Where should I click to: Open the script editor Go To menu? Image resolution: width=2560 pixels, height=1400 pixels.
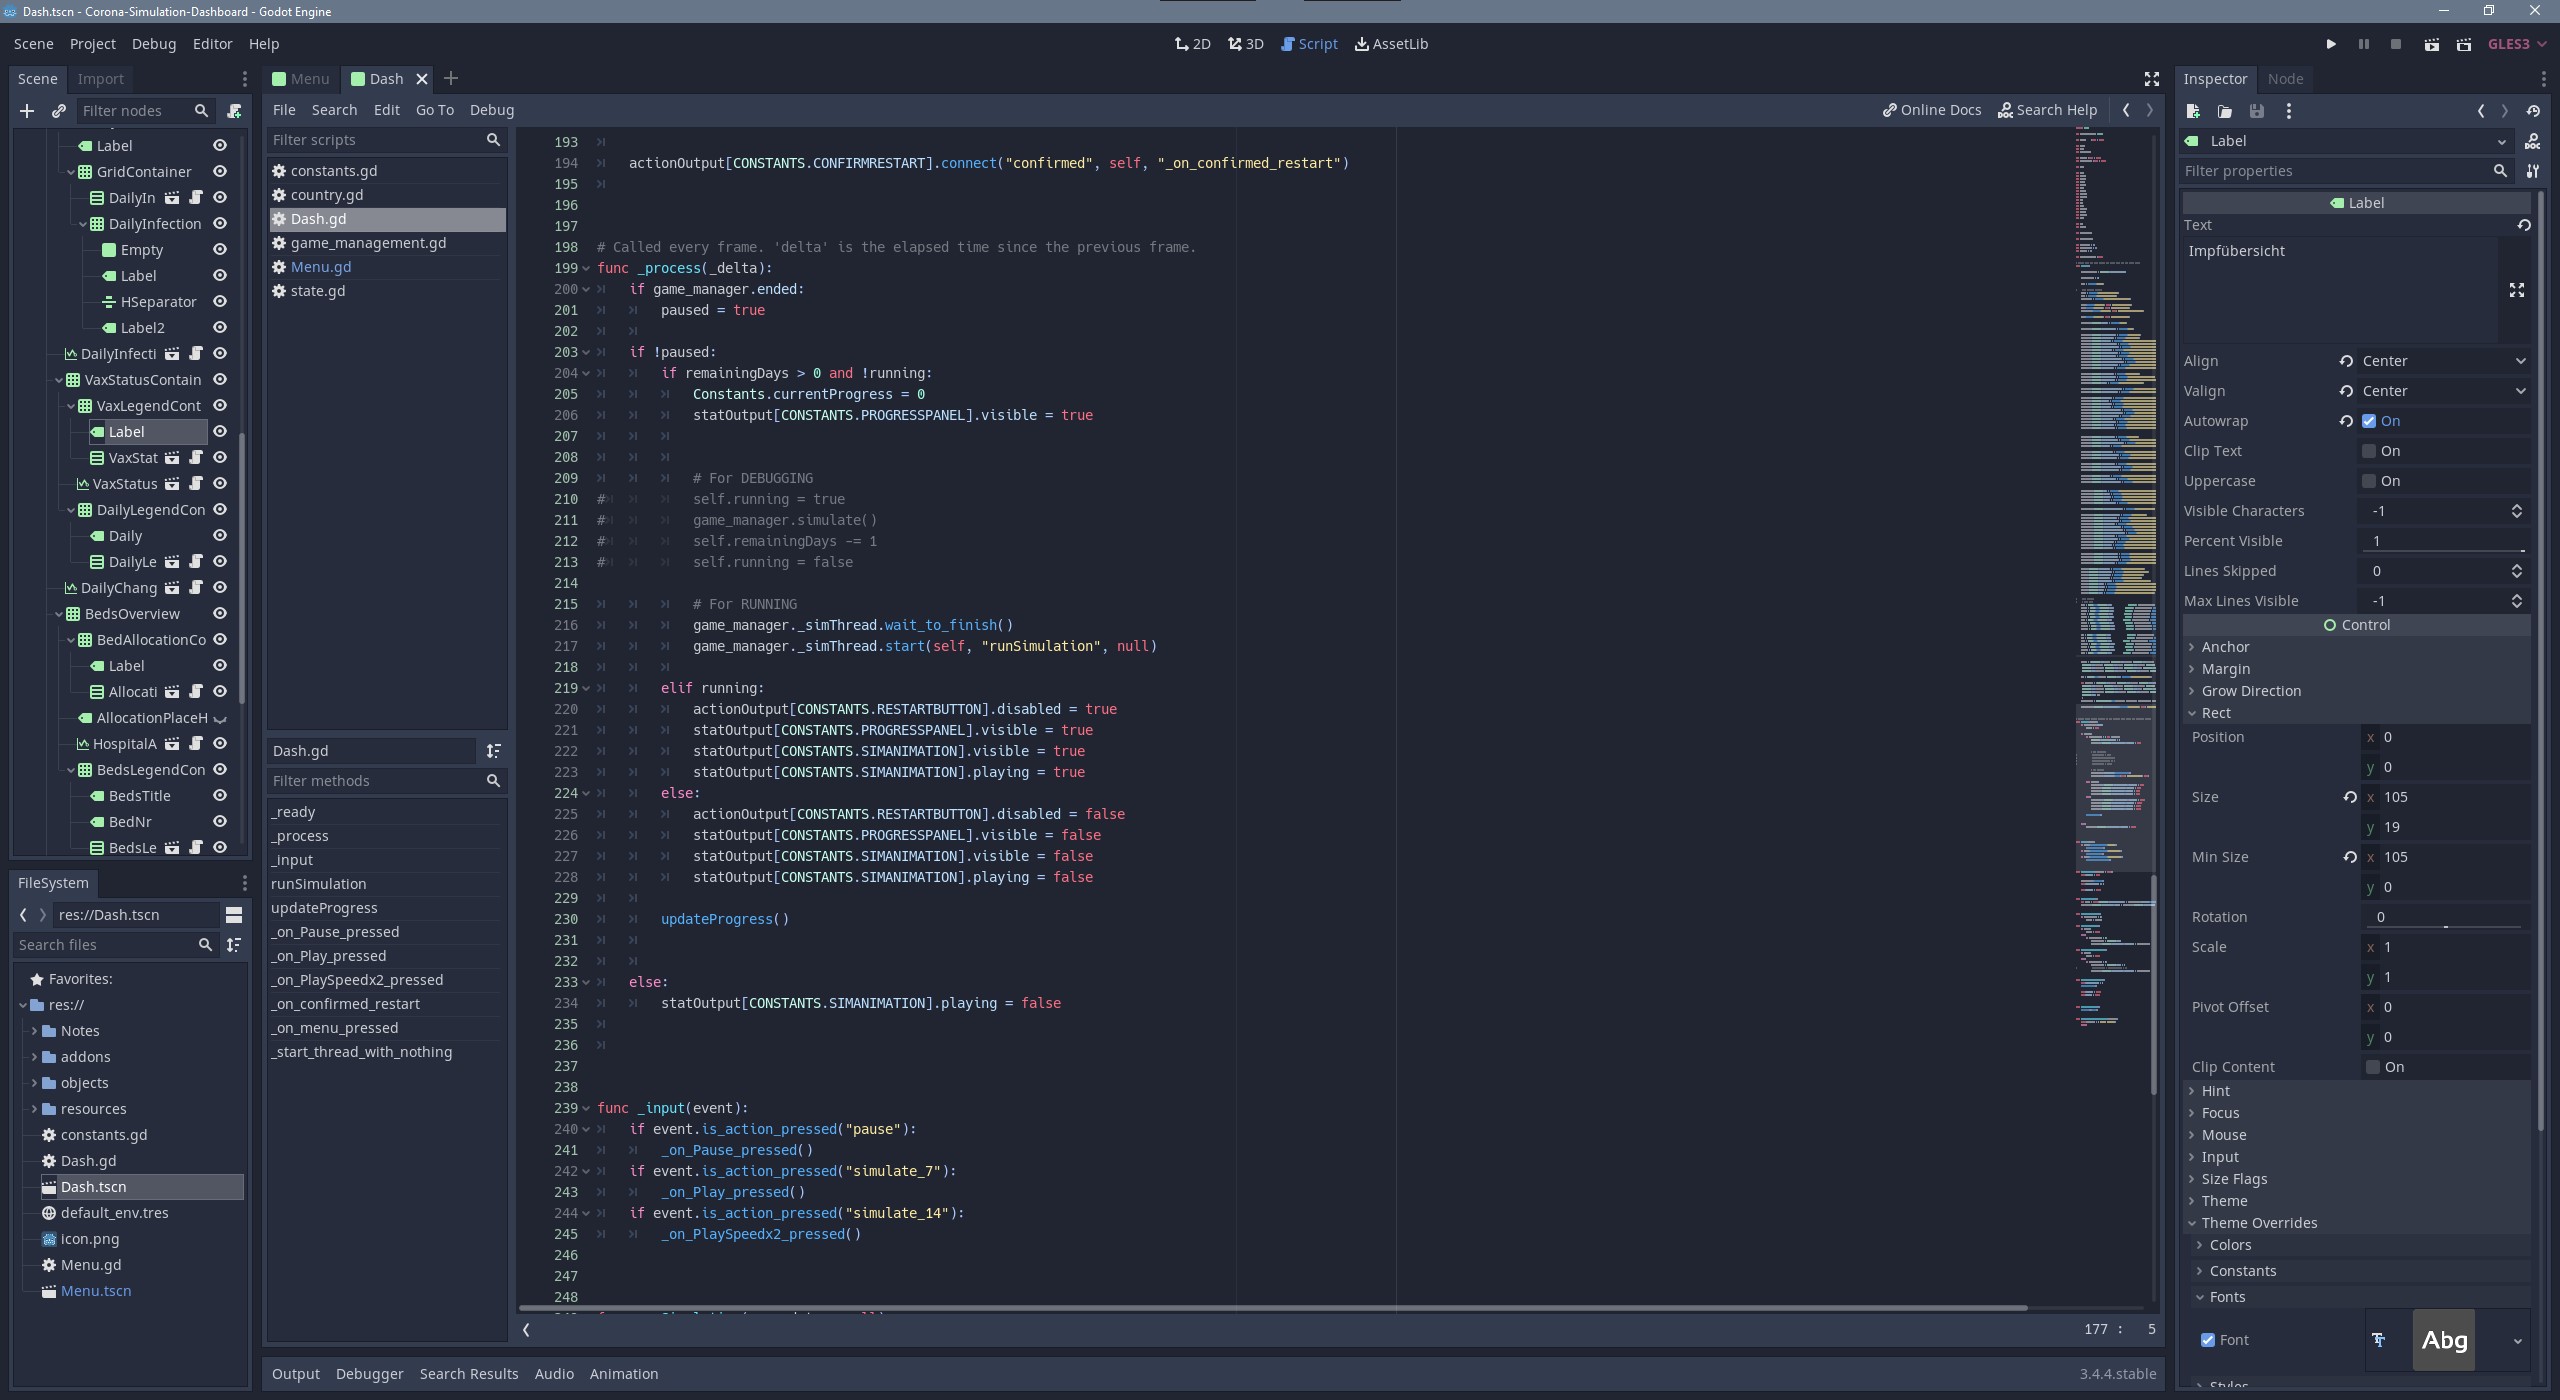coord(434,110)
